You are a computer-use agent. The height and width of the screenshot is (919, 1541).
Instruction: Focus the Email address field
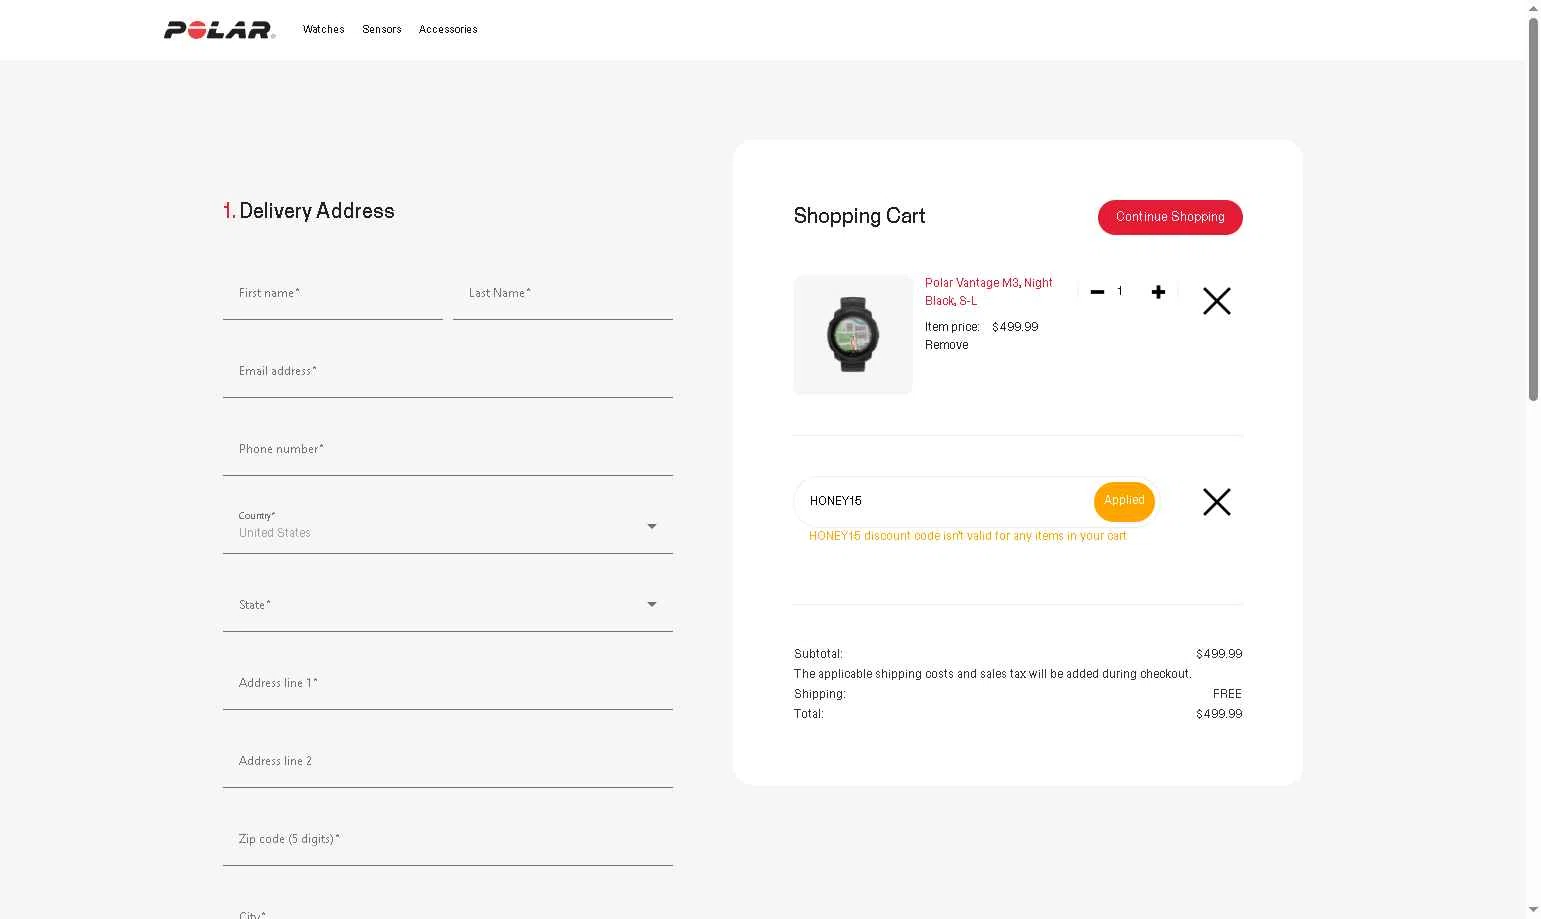pyautogui.click(x=448, y=372)
